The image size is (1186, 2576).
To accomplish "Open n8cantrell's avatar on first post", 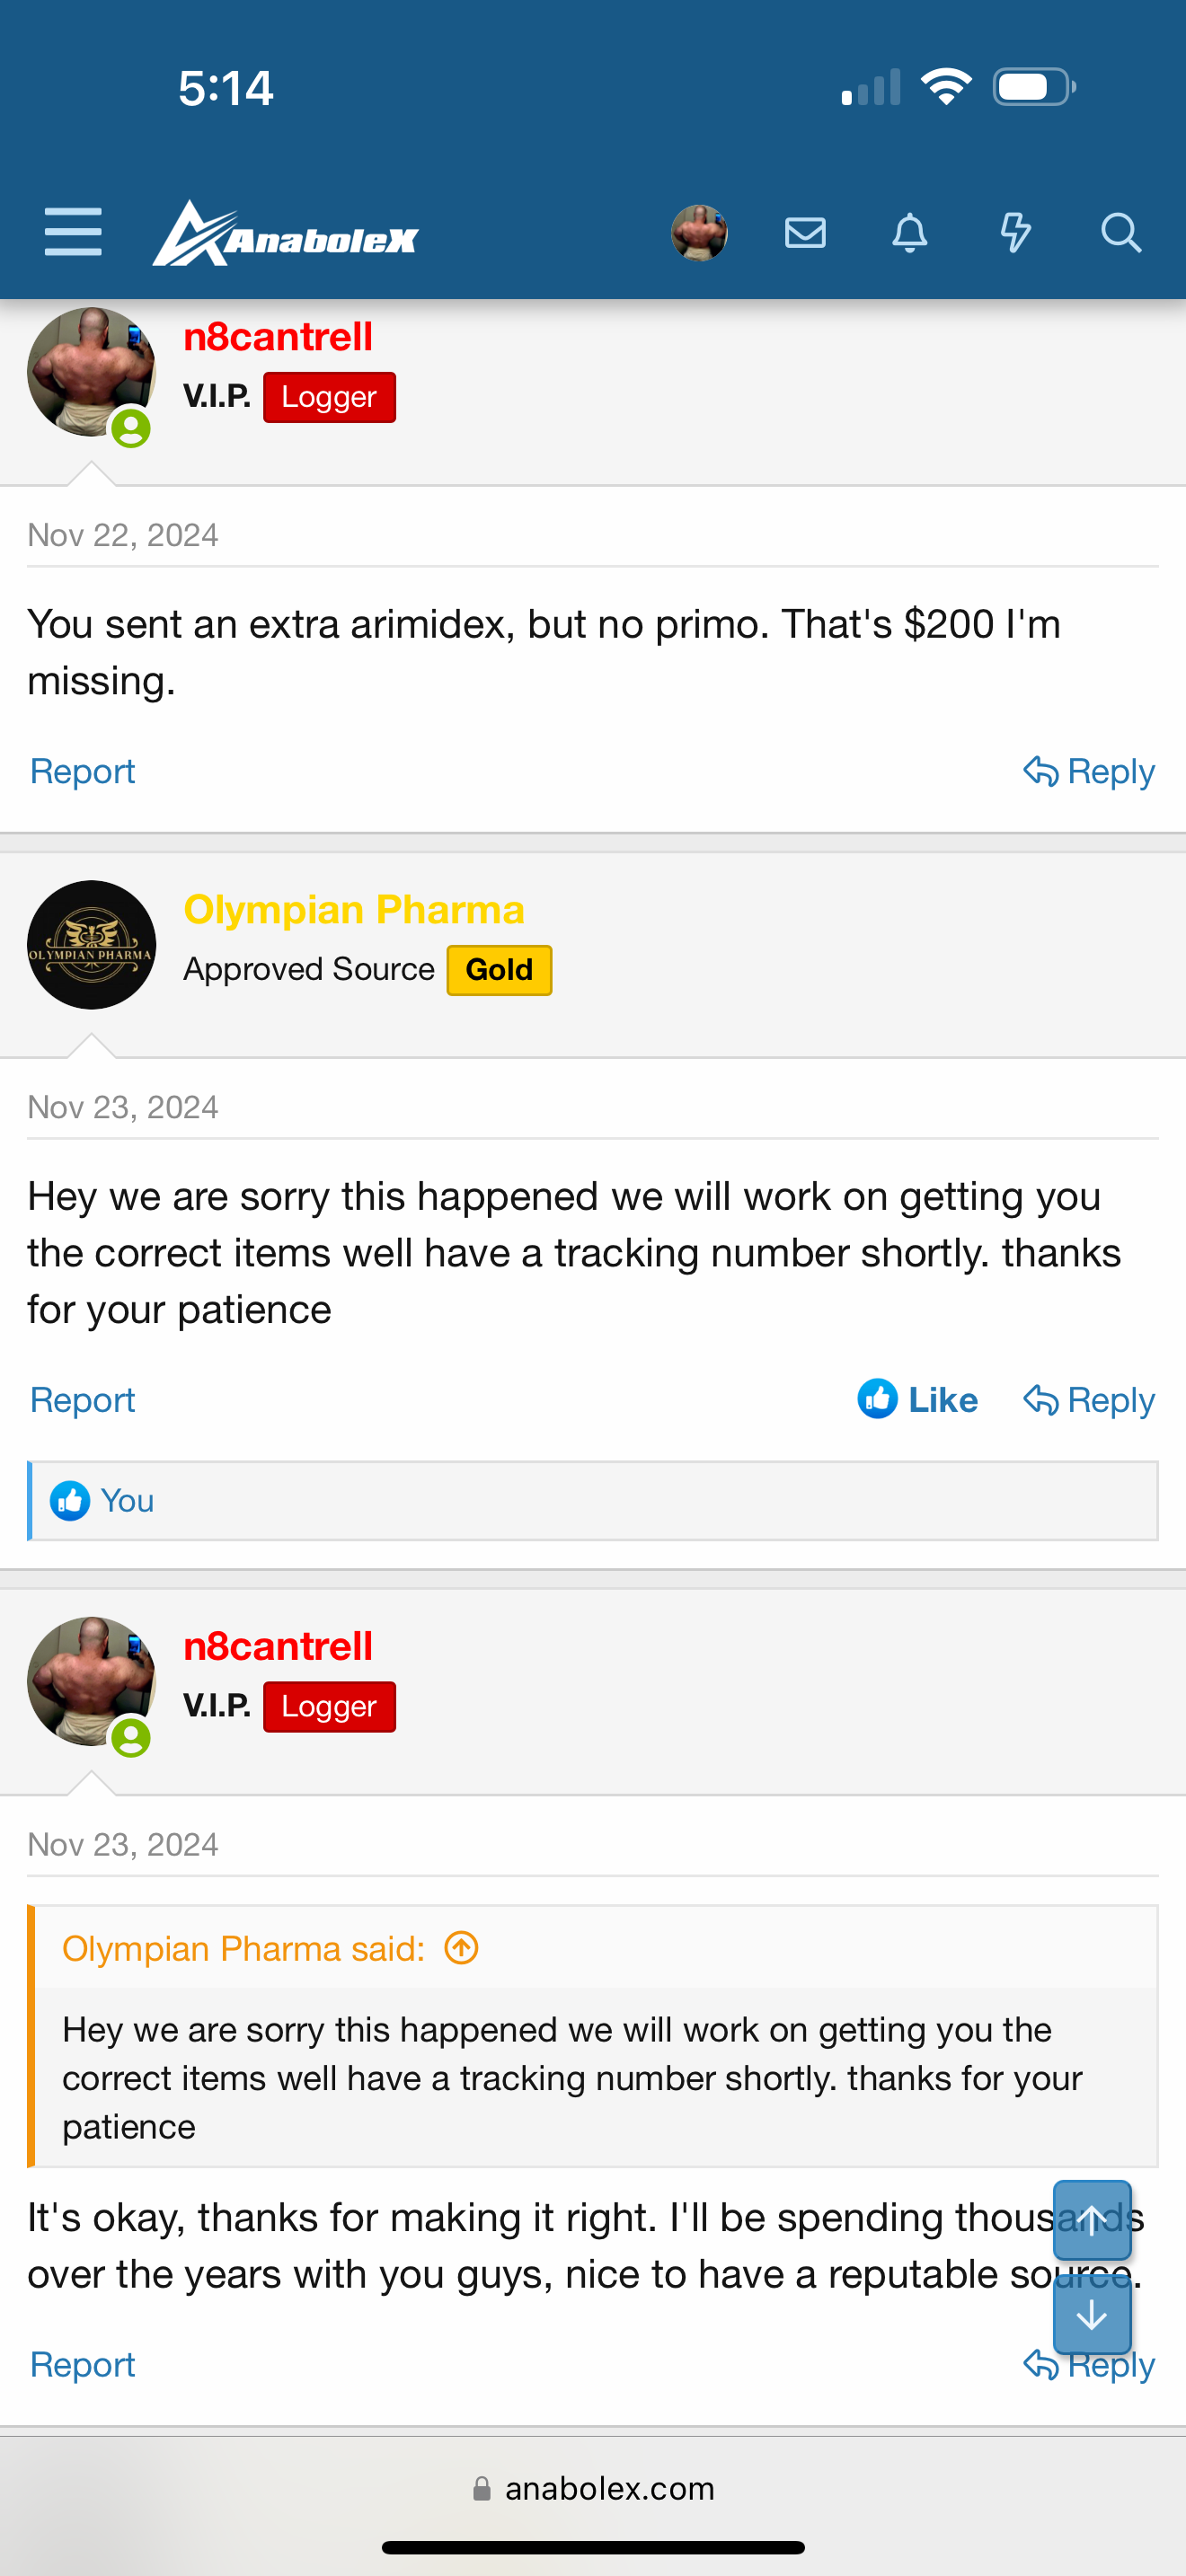I will (91, 372).
